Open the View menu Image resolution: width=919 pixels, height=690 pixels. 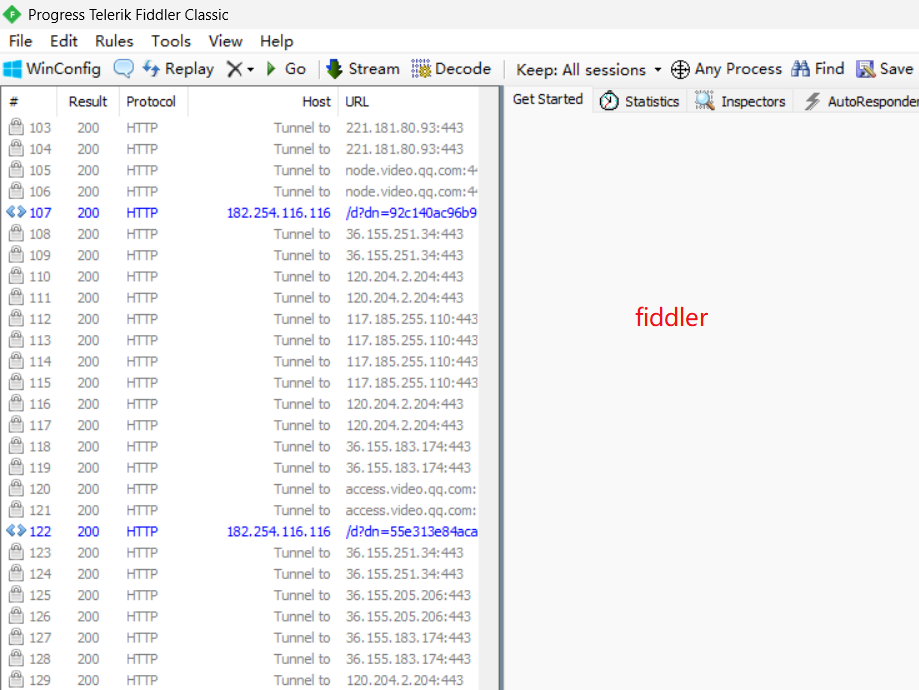click(226, 41)
